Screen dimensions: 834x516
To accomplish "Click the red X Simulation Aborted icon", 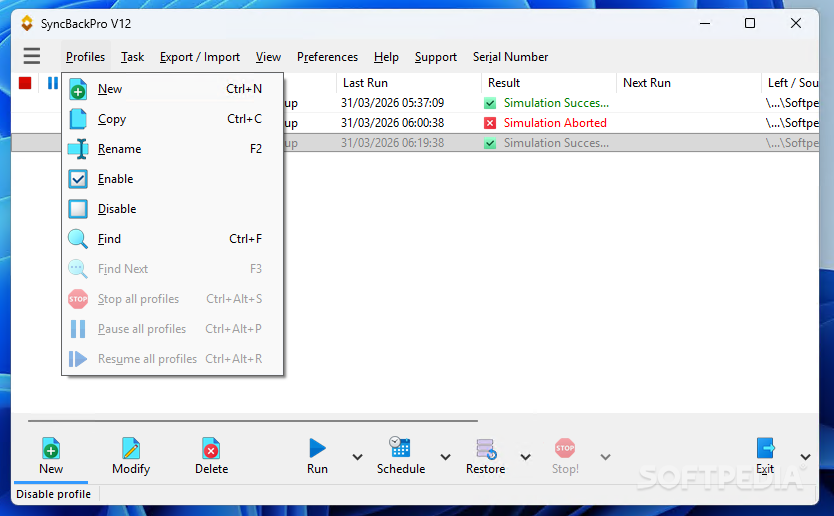I will pyautogui.click(x=490, y=123).
